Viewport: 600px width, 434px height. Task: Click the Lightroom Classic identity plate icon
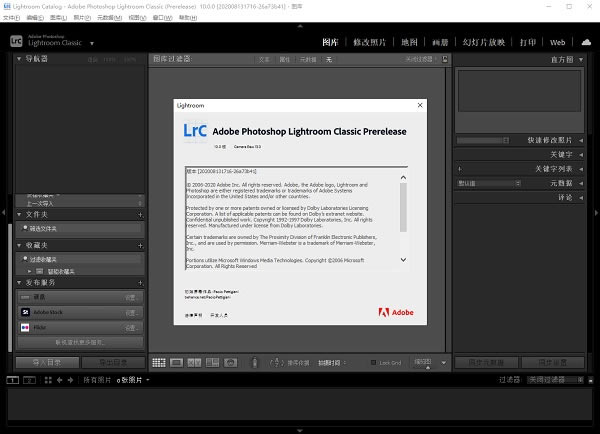[x=17, y=43]
